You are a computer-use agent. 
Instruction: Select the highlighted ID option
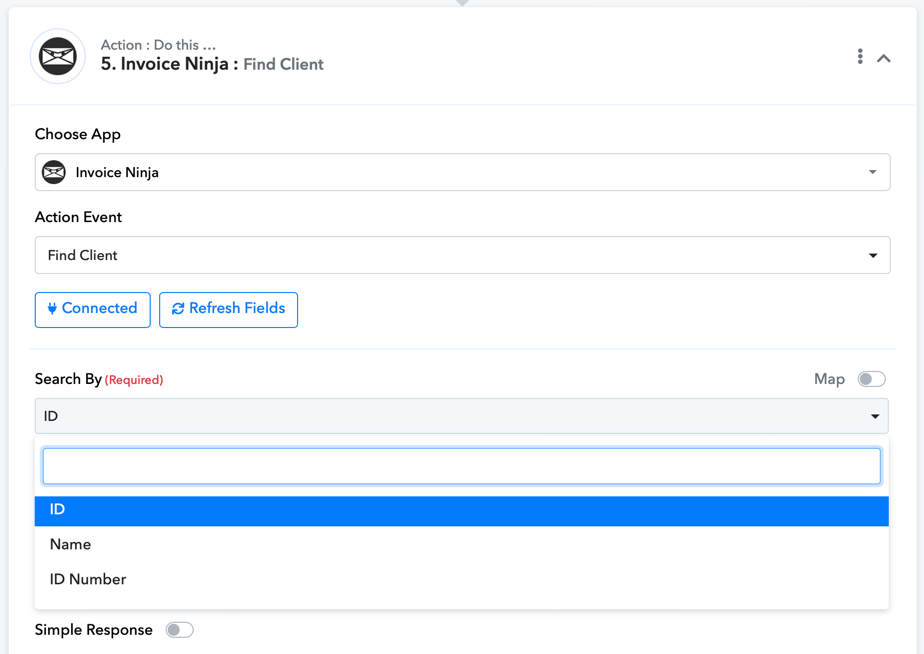pyautogui.click(x=461, y=510)
